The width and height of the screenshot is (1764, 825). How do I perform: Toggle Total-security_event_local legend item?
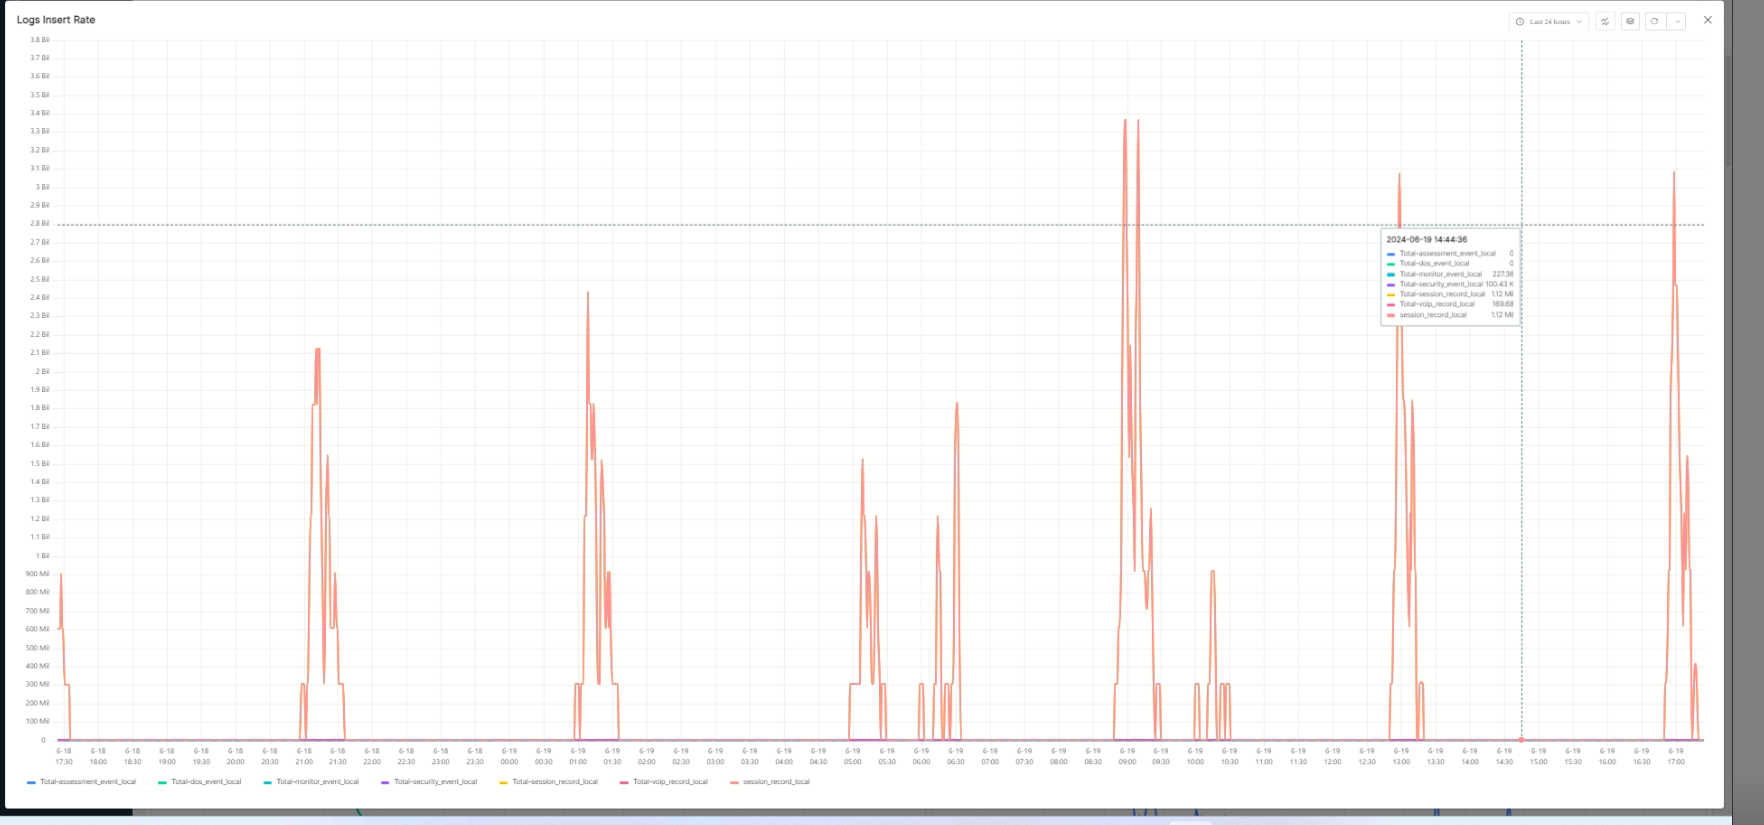pos(435,782)
